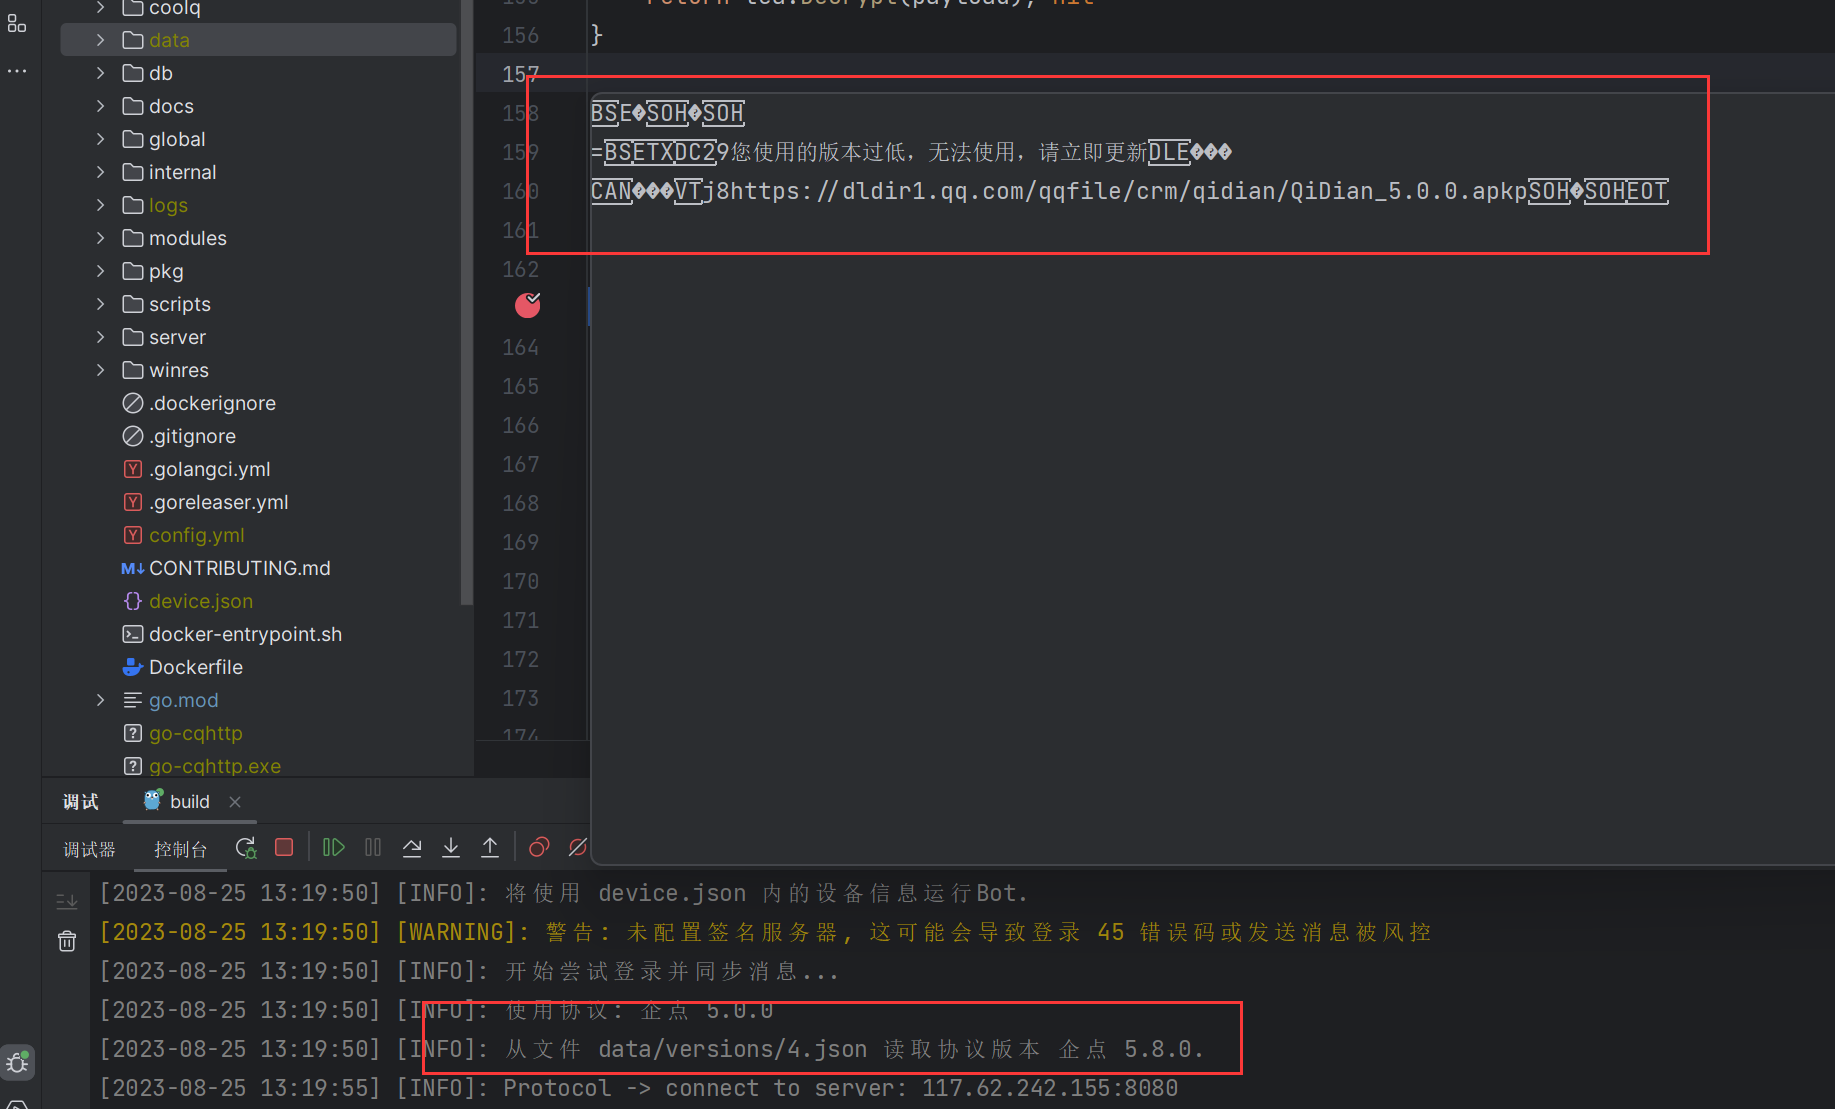Click the project panel scrollbar
This screenshot has width=1835, height=1109.
466,300
